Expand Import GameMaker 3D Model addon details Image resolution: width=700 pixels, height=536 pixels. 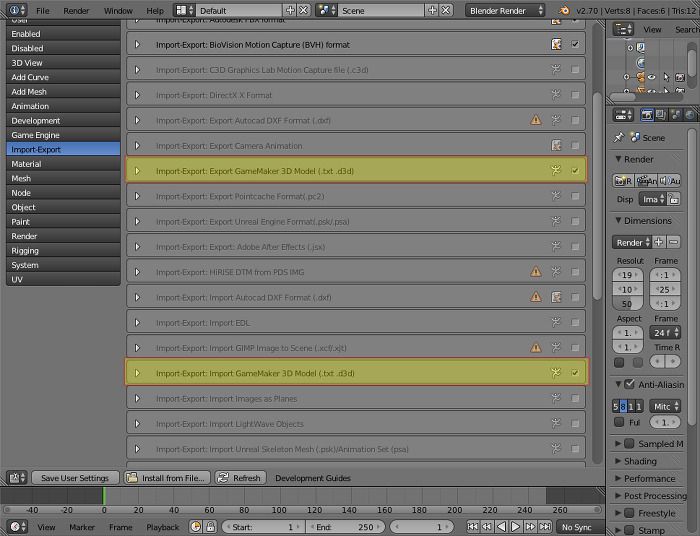click(x=138, y=373)
